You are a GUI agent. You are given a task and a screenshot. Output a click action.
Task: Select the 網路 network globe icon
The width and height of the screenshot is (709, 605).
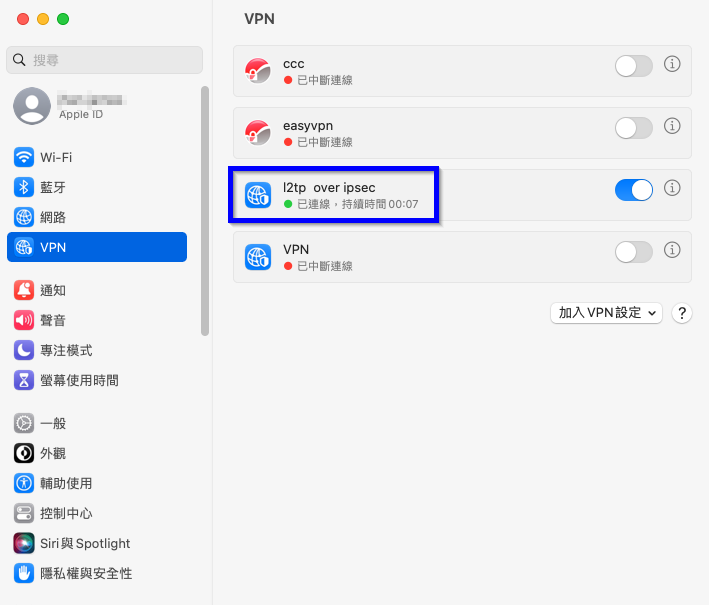coord(24,217)
